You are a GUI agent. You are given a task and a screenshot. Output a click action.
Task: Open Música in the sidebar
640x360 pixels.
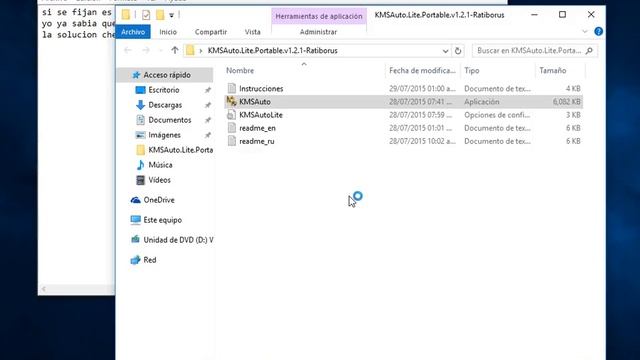(x=160, y=165)
